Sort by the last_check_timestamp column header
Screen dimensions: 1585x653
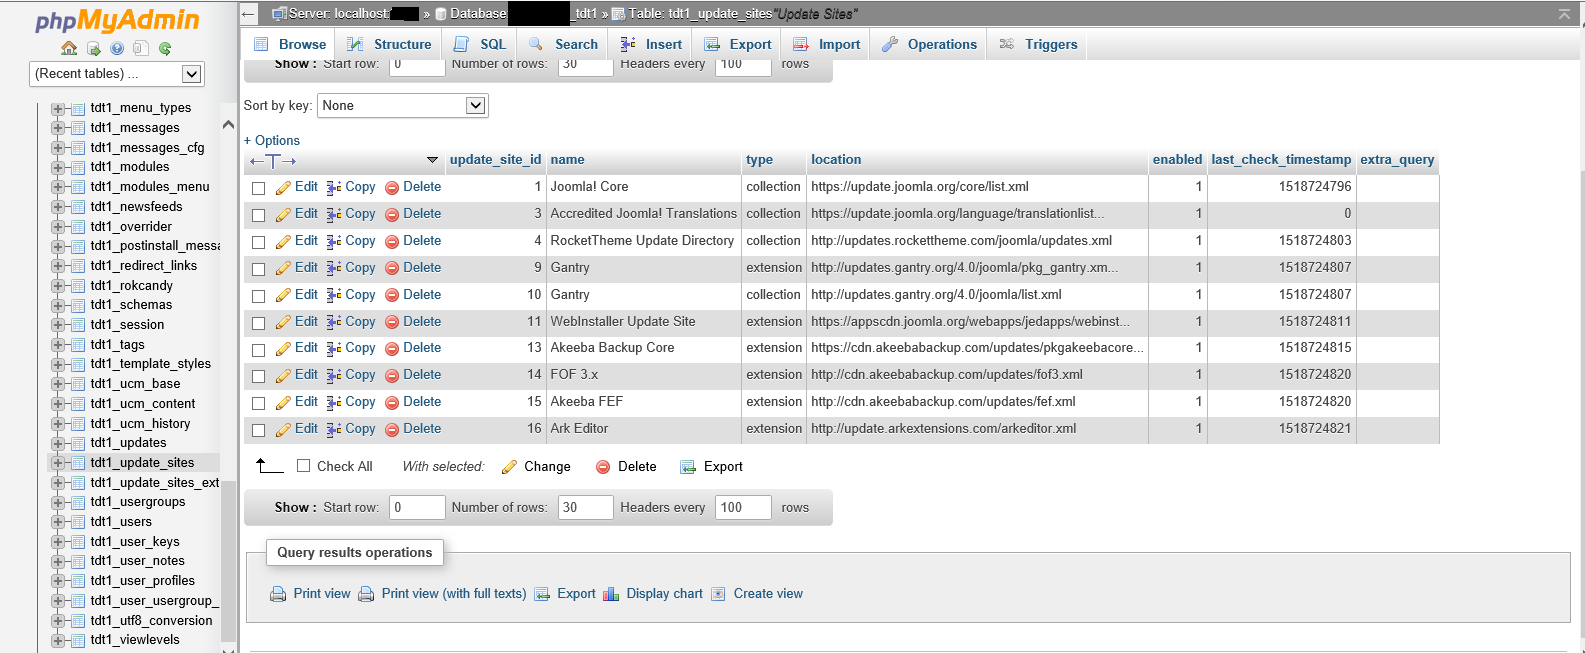point(1281,160)
